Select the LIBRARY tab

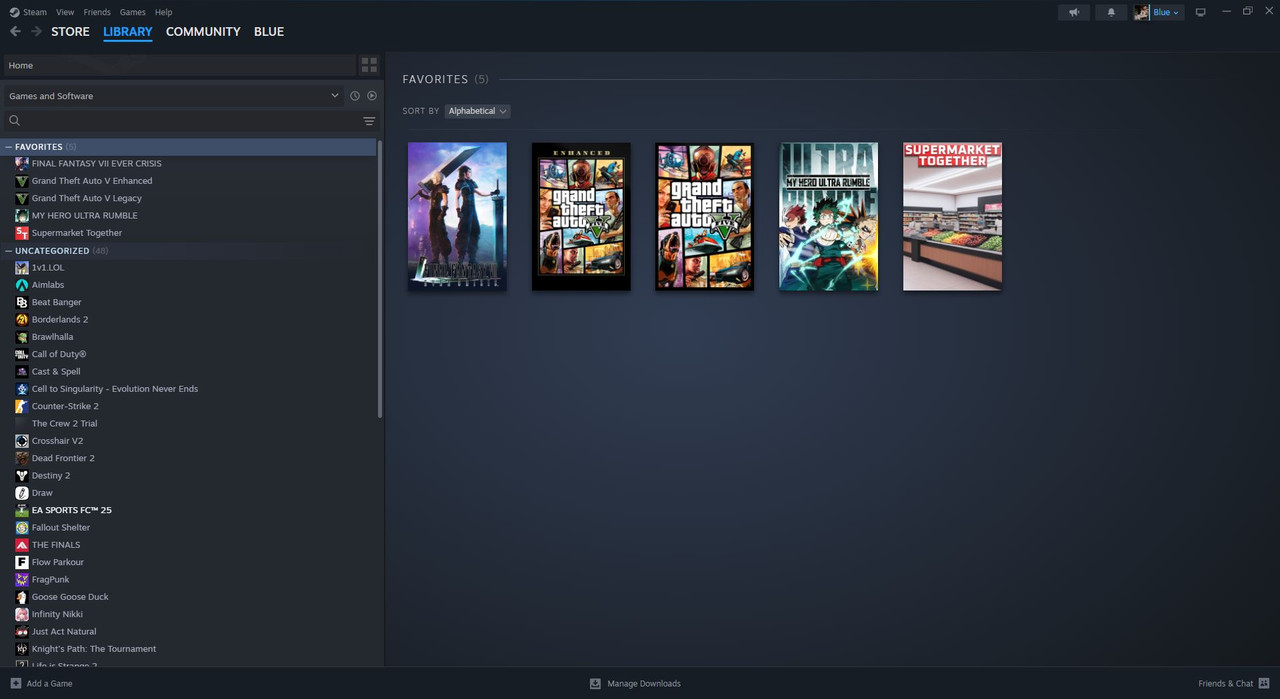(128, 32)
